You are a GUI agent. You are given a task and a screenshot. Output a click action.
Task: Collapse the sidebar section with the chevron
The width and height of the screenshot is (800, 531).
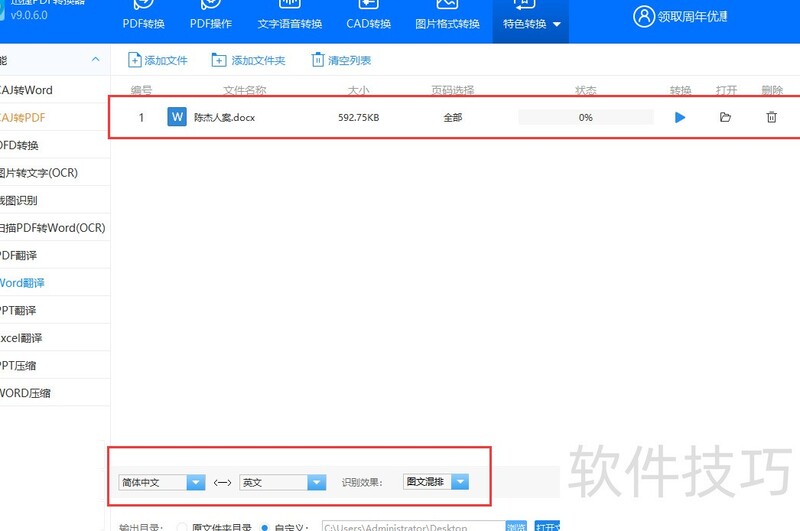[95, 60]
